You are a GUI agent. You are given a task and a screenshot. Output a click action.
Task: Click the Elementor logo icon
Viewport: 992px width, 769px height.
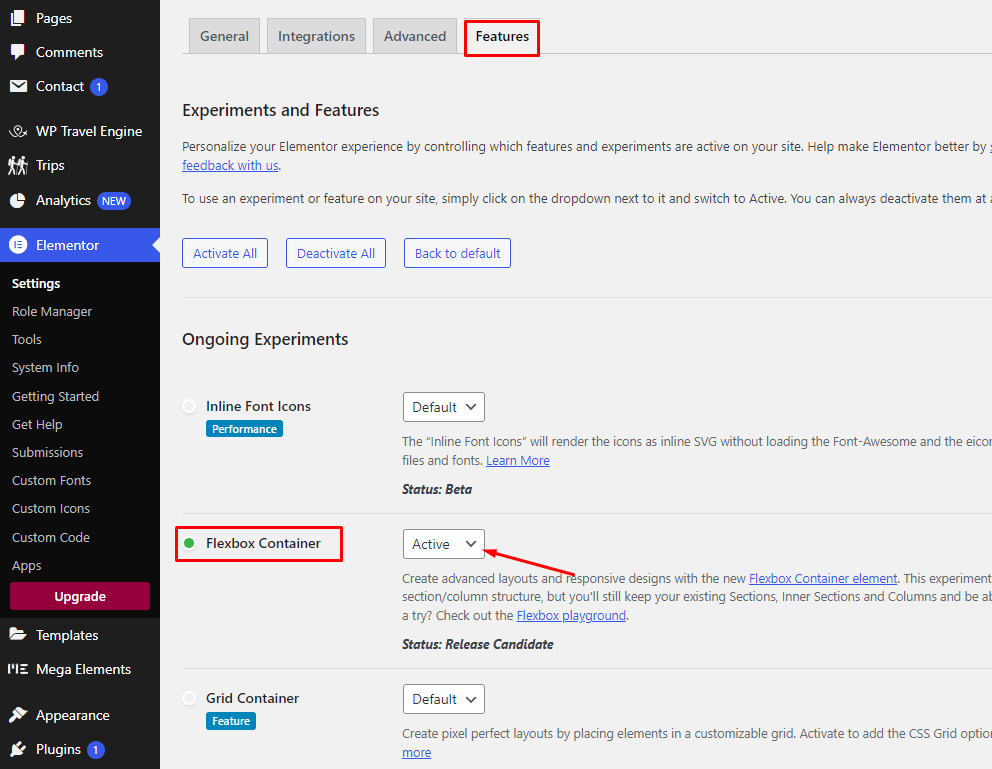(18, 245)
